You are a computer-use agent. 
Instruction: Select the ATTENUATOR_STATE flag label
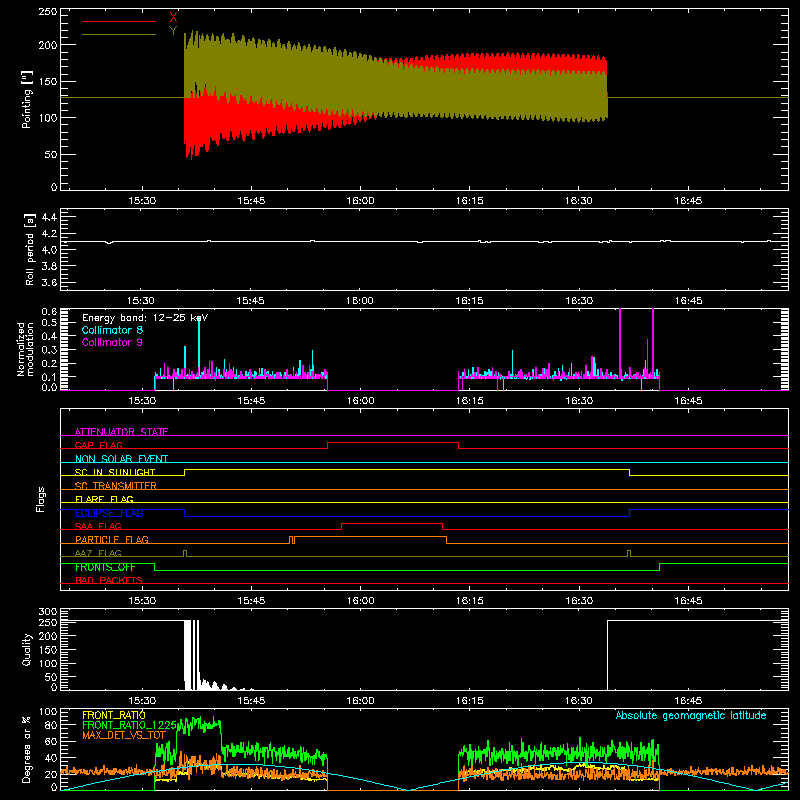point(121,432)
